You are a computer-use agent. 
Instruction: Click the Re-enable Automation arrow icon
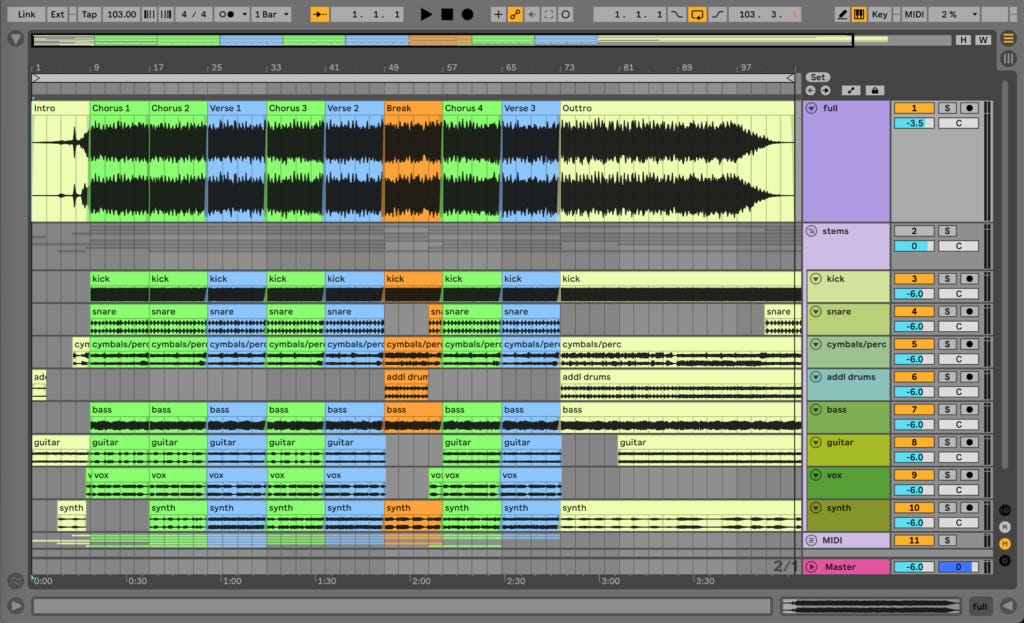point(532,14)
